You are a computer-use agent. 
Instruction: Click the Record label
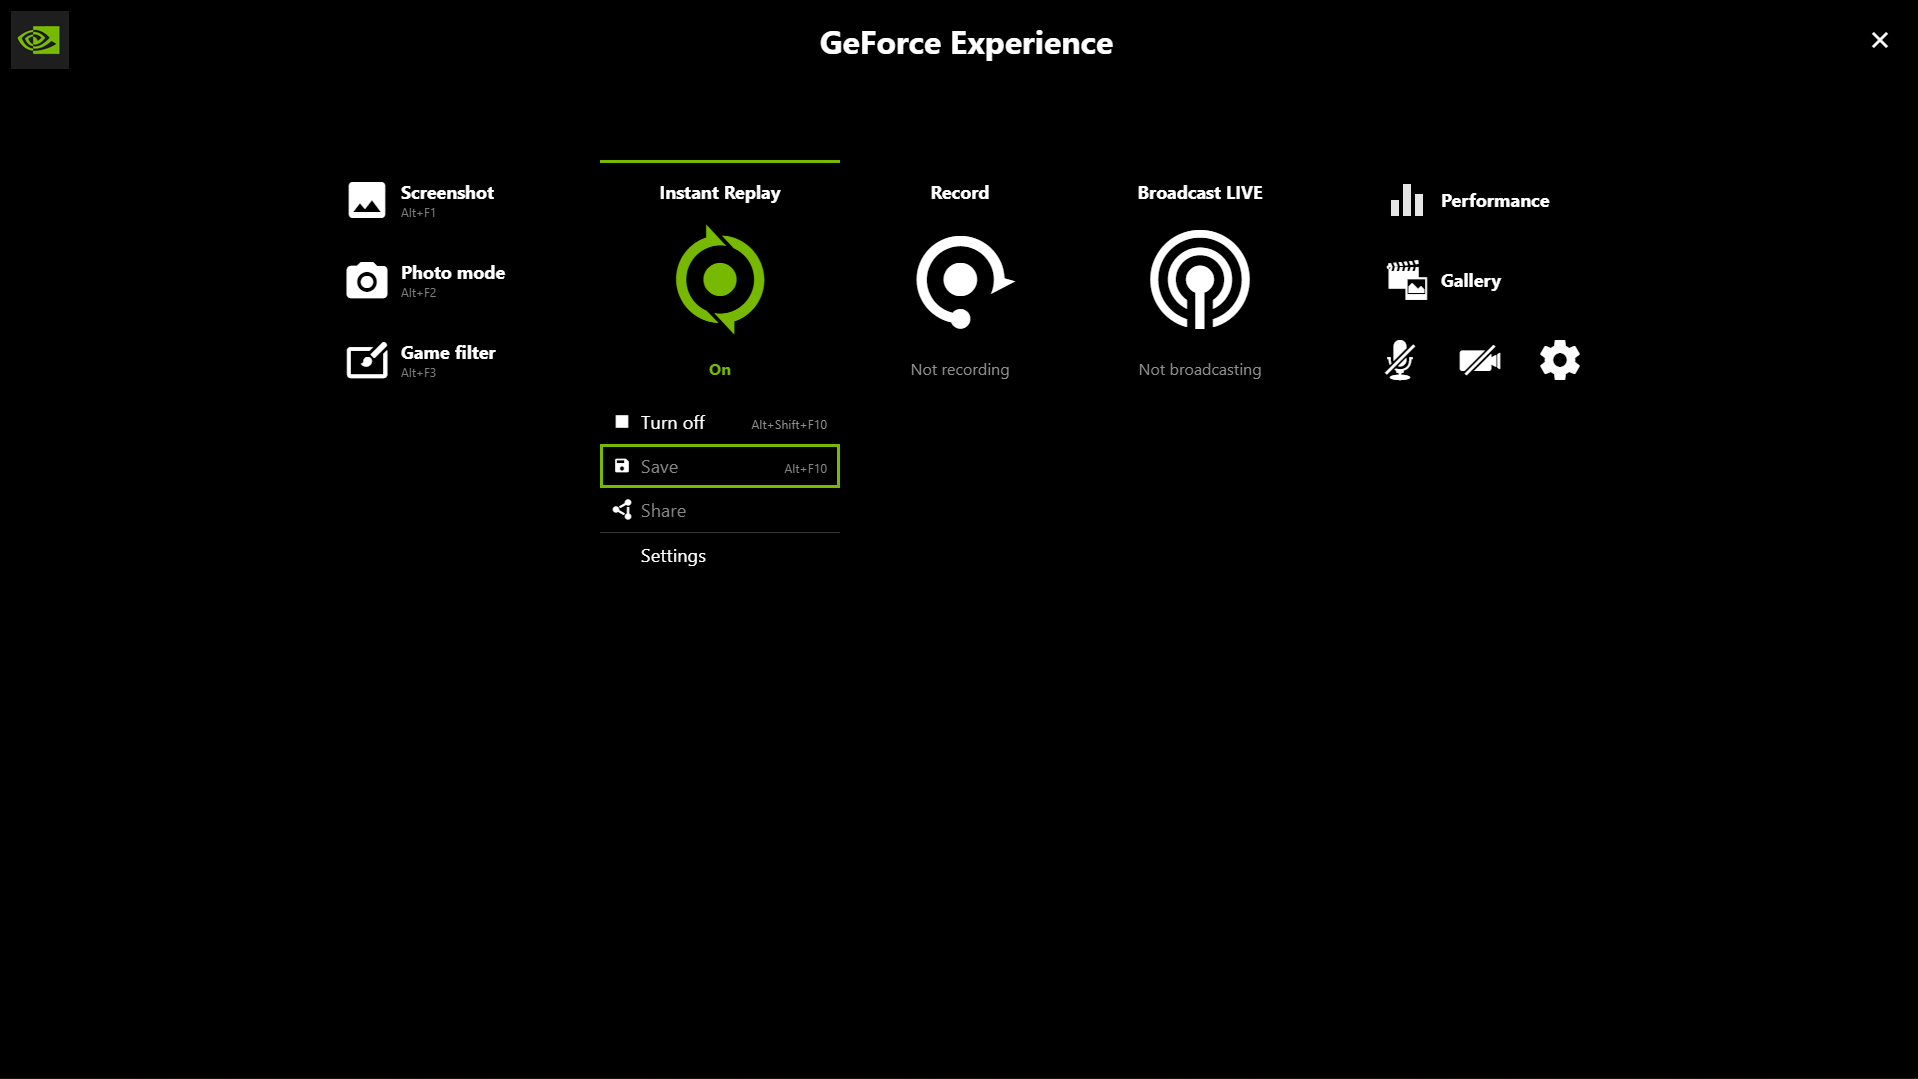coord(960,193)
